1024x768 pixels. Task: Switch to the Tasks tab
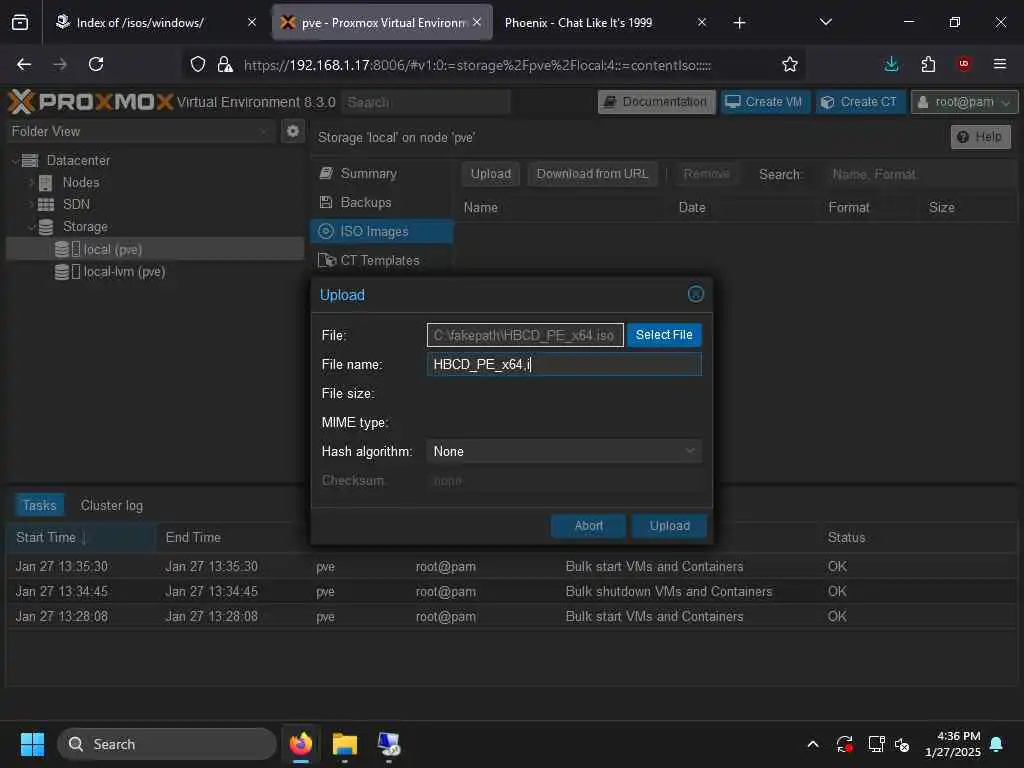39,505
